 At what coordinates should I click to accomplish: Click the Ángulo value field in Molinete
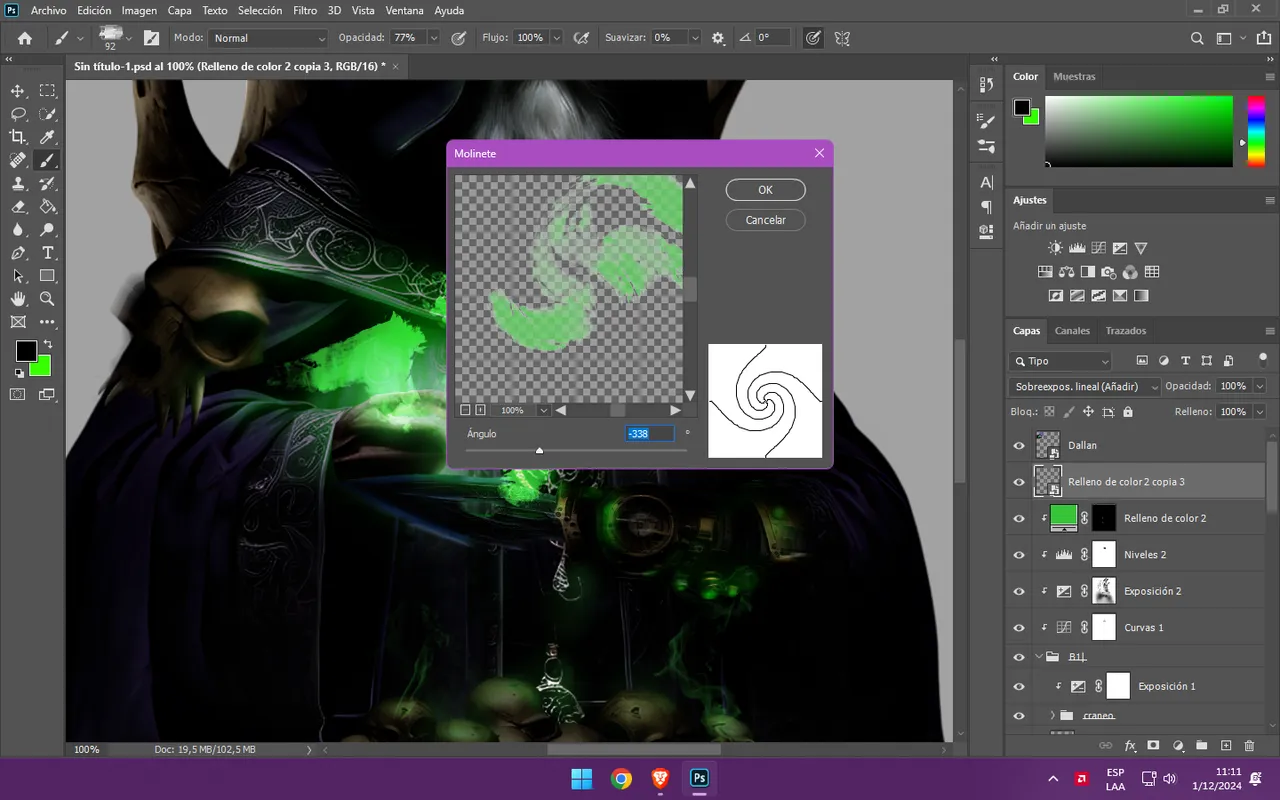click(x=650, y=434)
